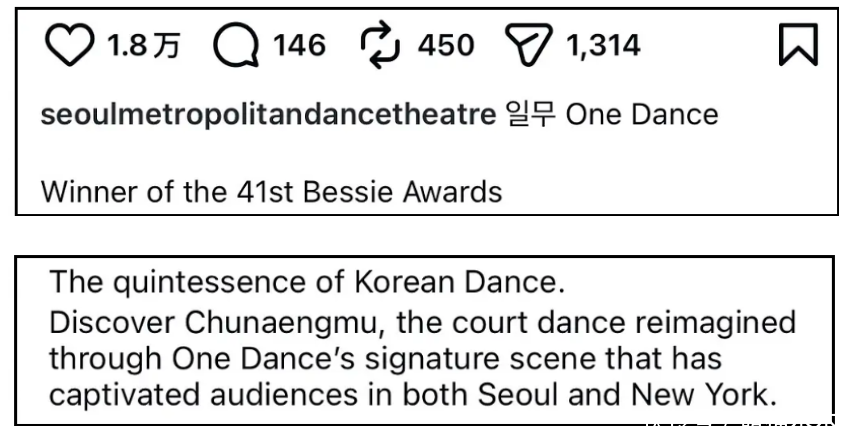Click the "One Dance" title after 일무

point(642,115)
